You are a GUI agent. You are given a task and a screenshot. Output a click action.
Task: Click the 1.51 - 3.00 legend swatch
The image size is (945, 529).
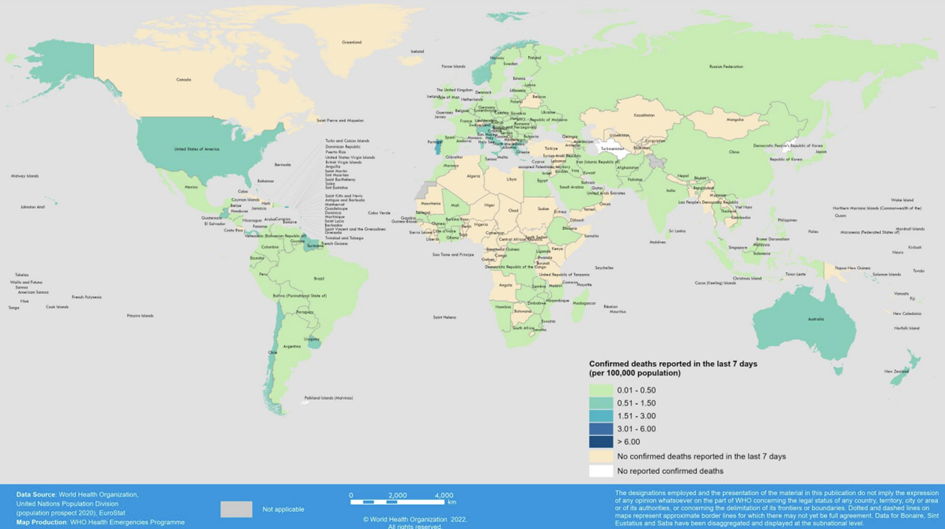pos(600,416)
